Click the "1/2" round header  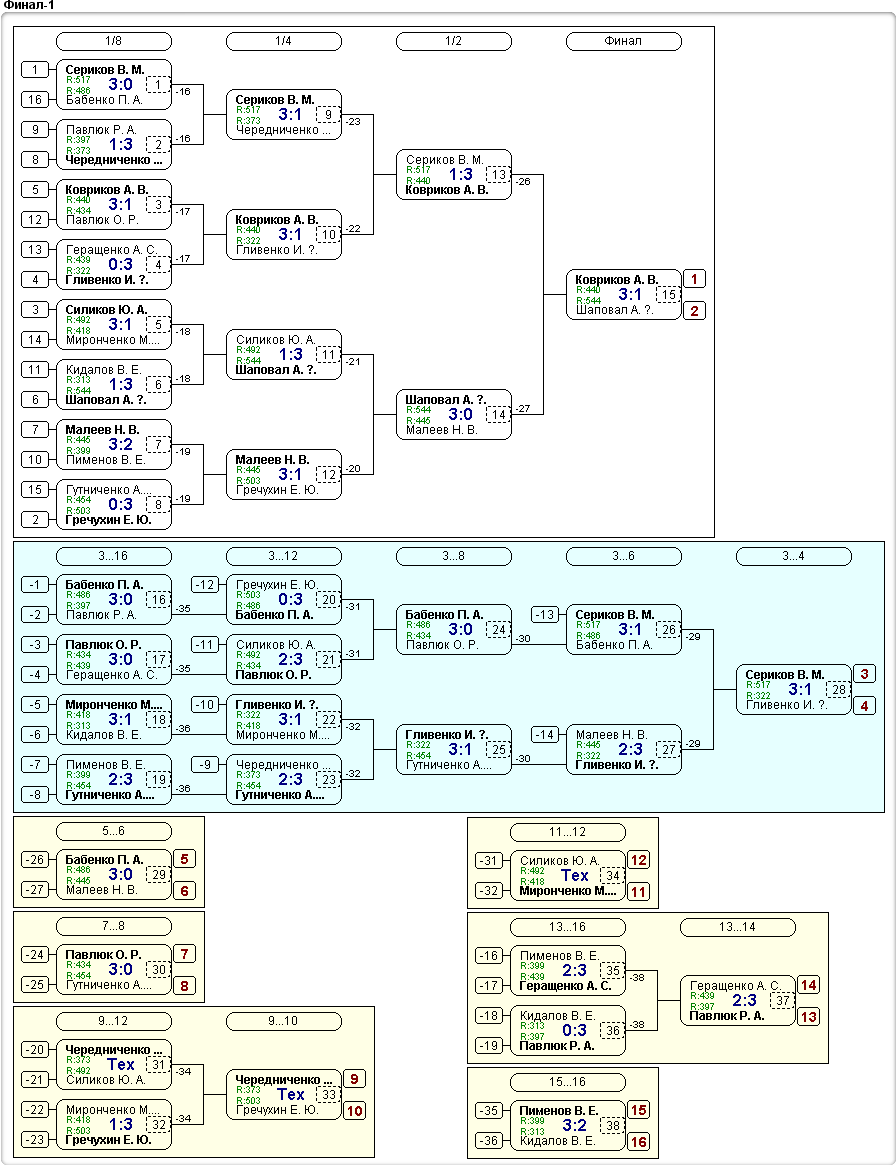pyautogui.click(x=453, y=41)
